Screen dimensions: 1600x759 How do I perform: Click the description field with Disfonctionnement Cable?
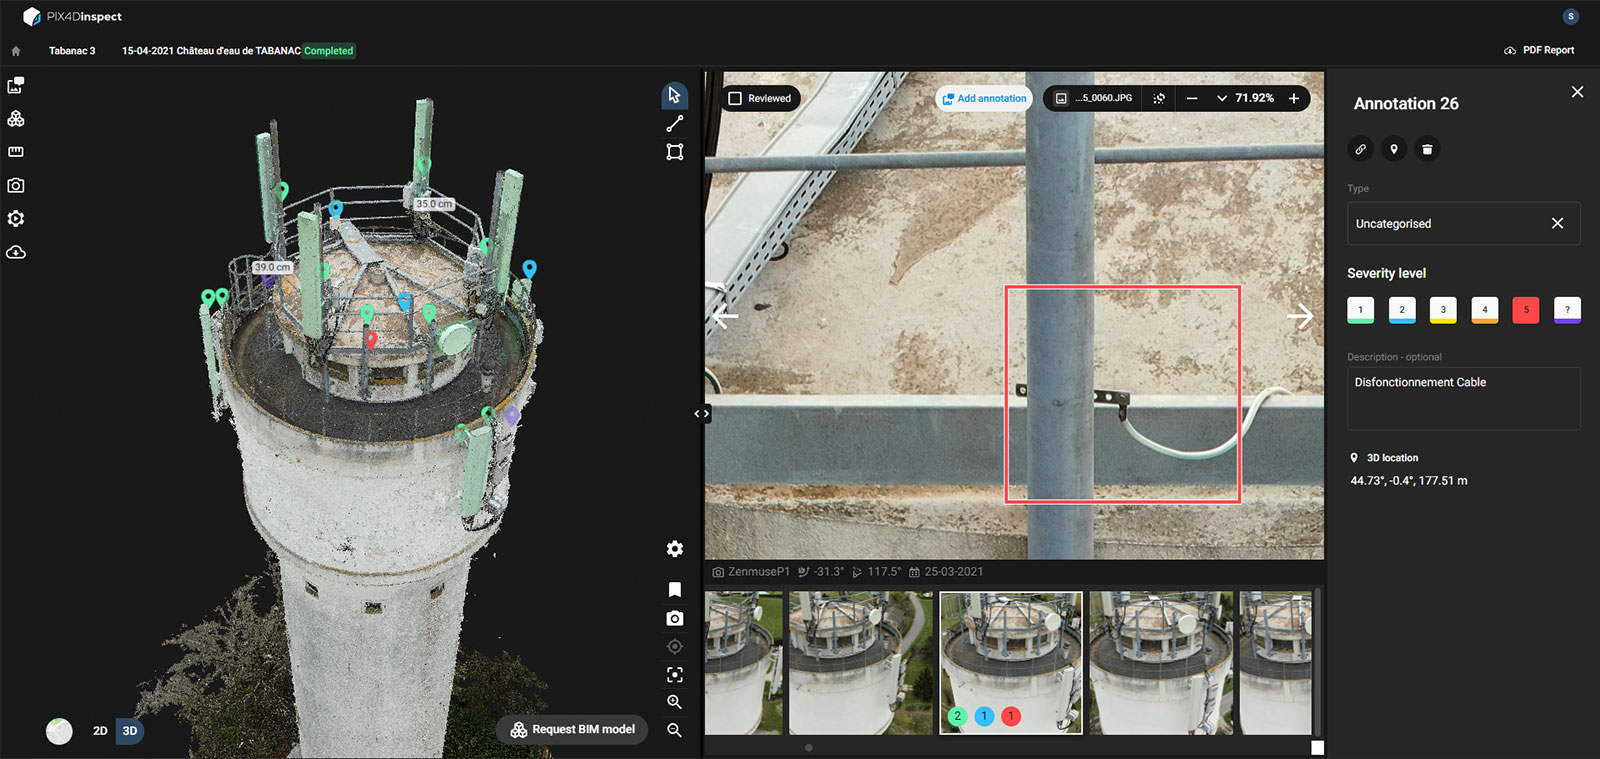[x=1463, y=399]
